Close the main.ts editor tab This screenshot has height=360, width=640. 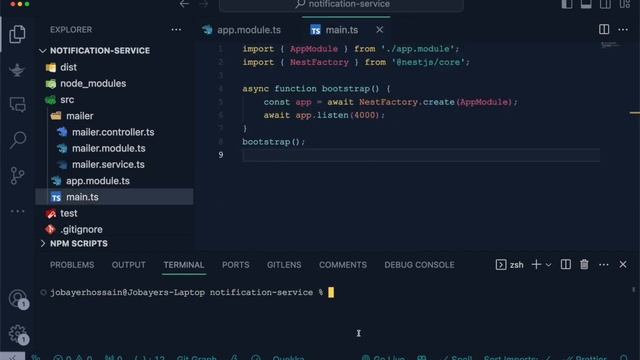(380, 30)
